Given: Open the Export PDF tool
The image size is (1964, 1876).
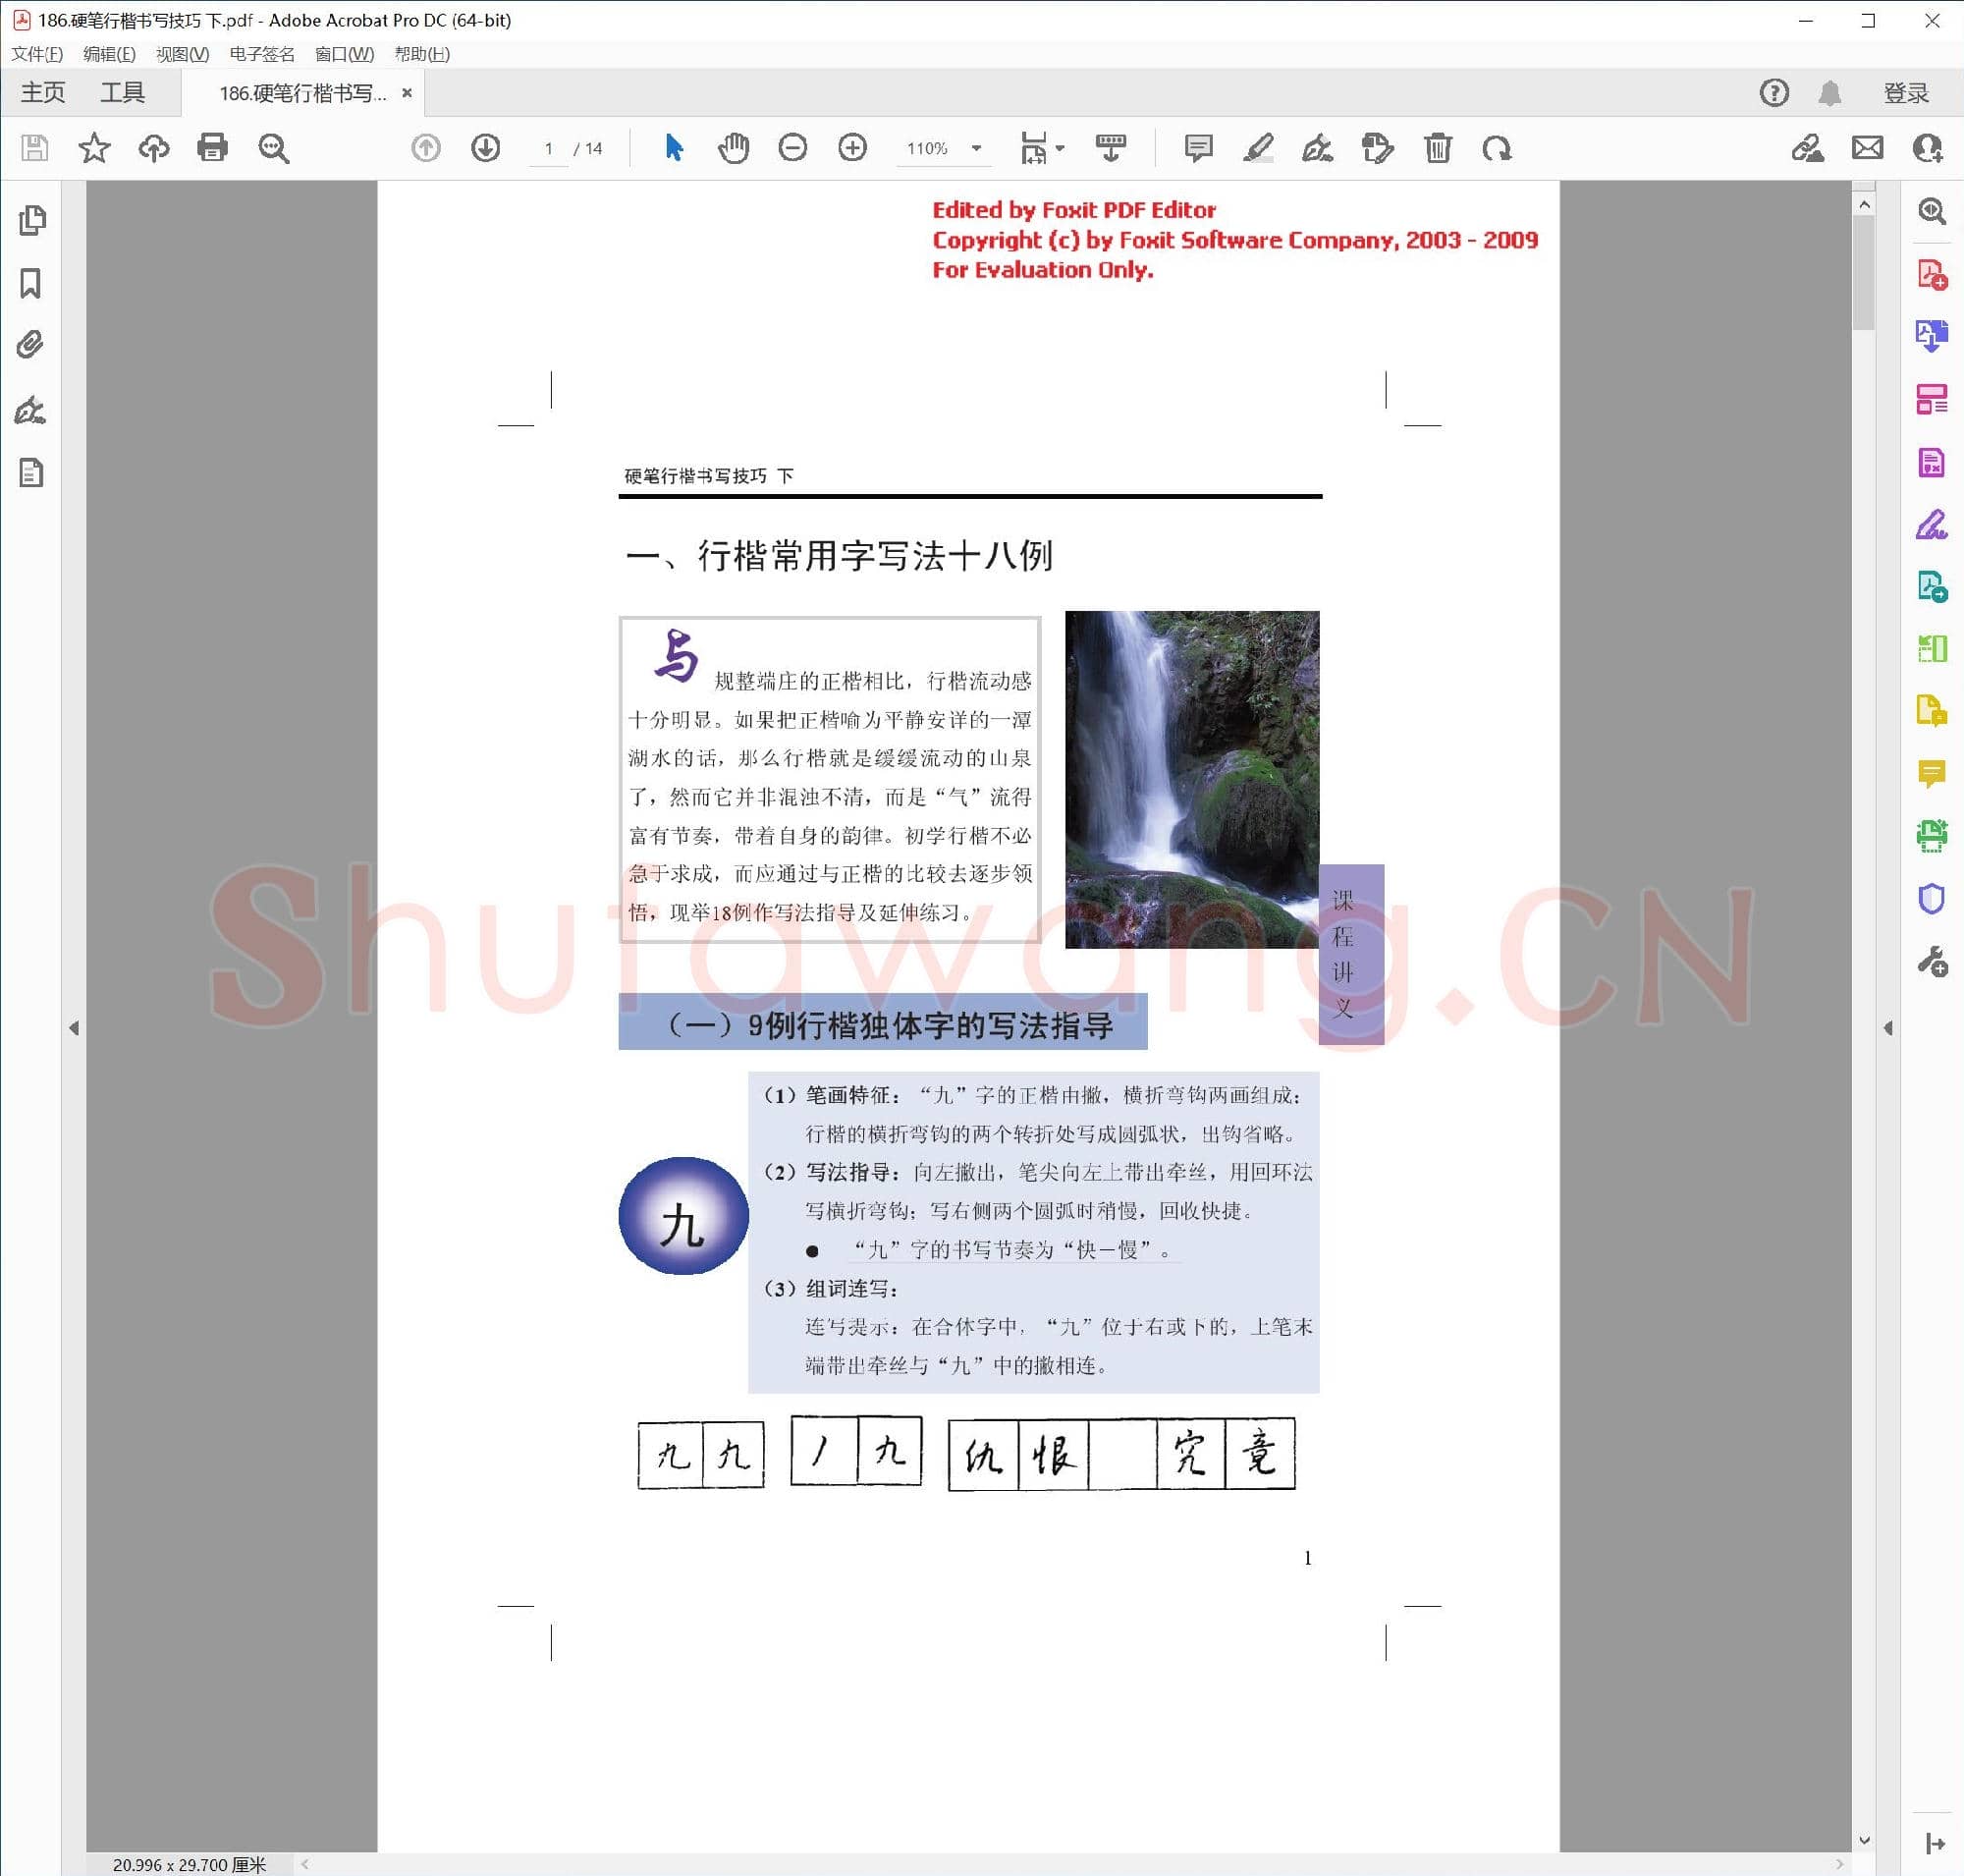Looking at the screenshot, I should [1933, 337].
